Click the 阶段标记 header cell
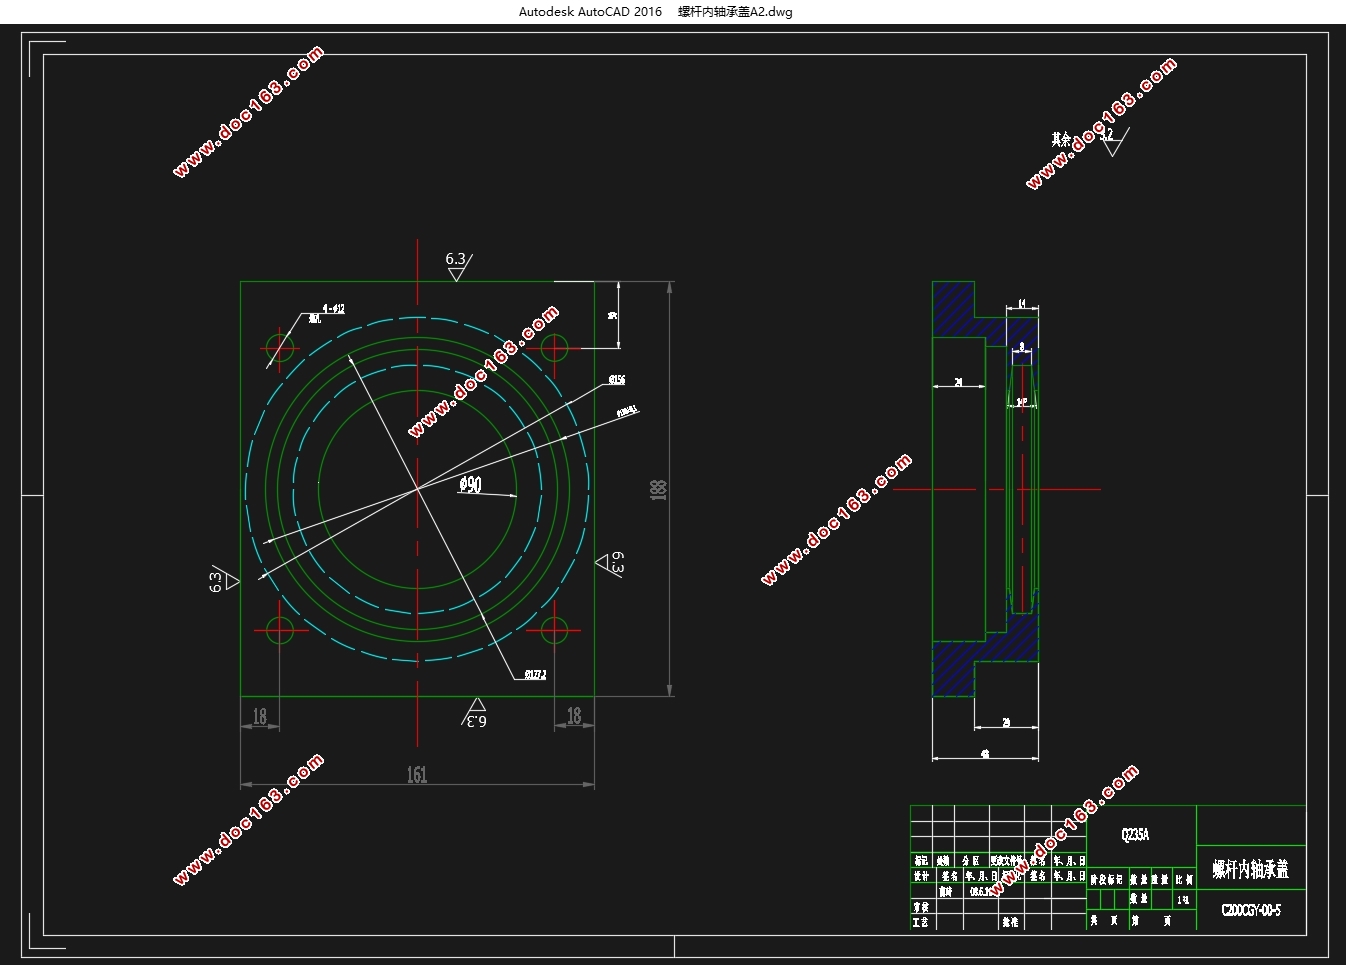Image resolution: width=1346 pixels, height=965 pixels. tap(1107, 879)
